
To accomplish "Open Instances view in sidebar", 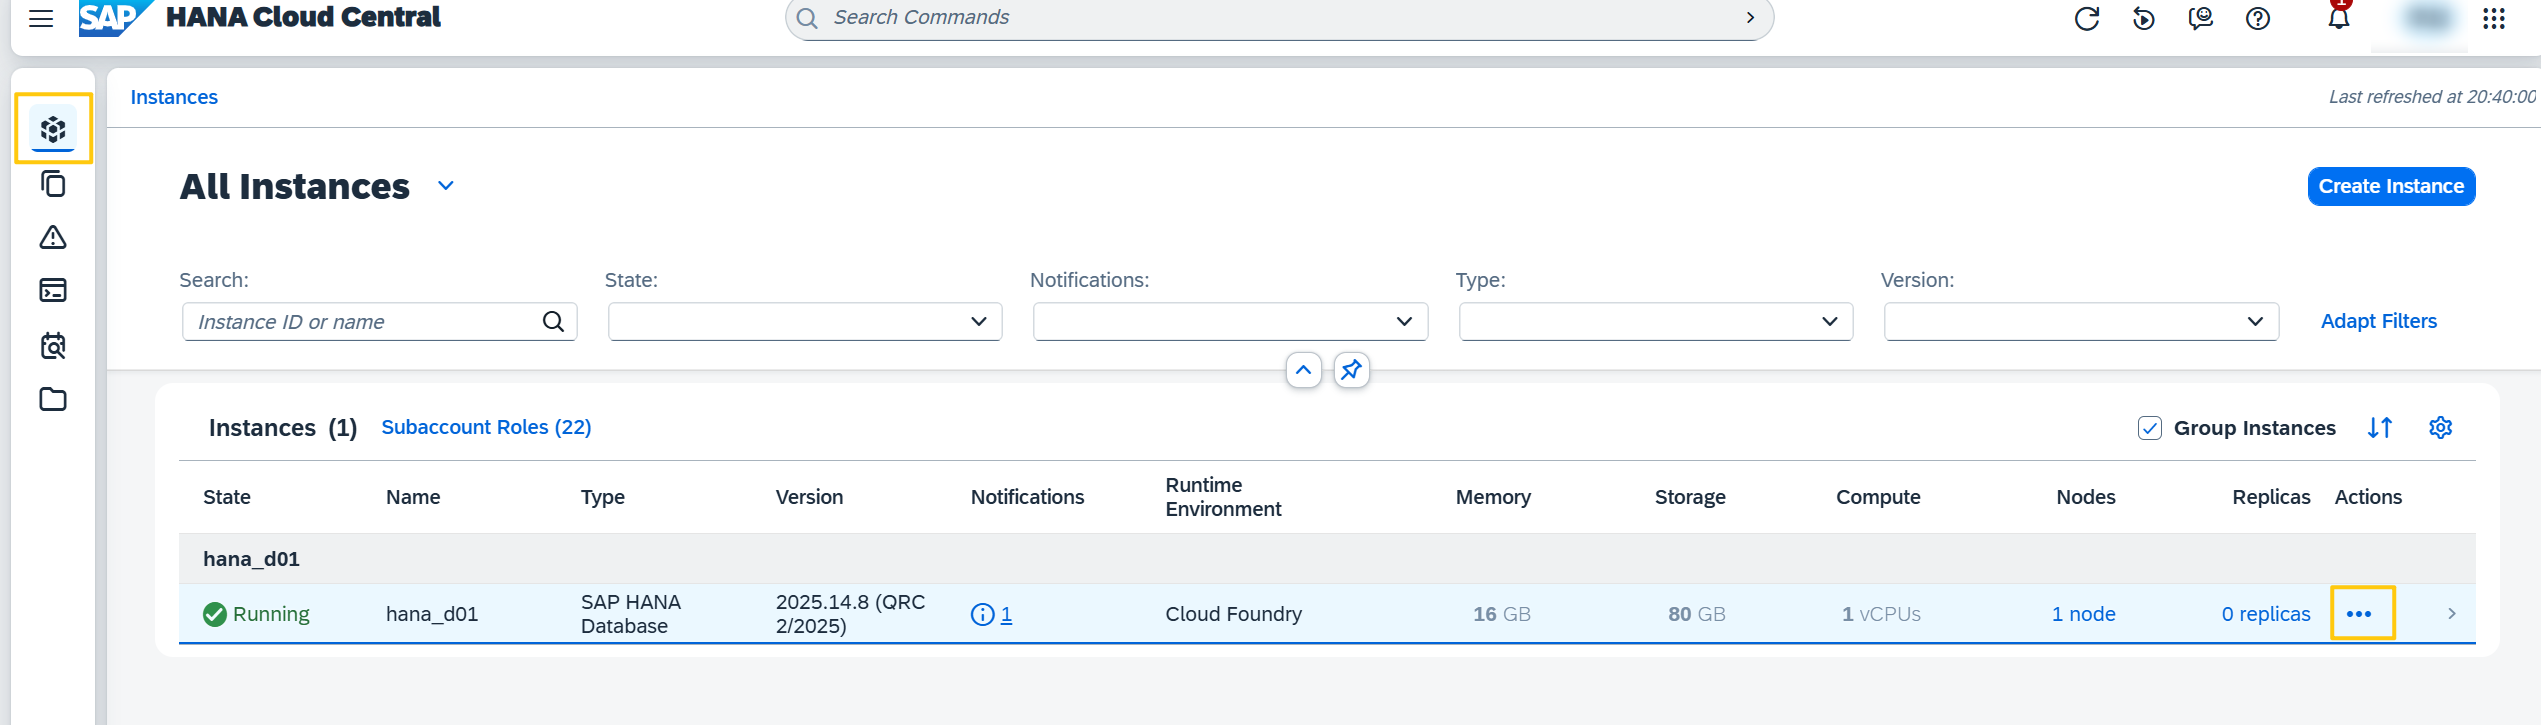I will click(x=53, y=129).
